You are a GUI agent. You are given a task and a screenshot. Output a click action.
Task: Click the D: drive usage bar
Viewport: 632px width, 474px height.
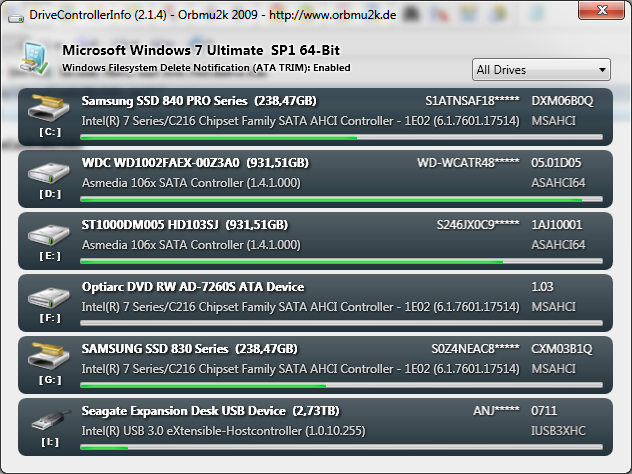point(341,199)
